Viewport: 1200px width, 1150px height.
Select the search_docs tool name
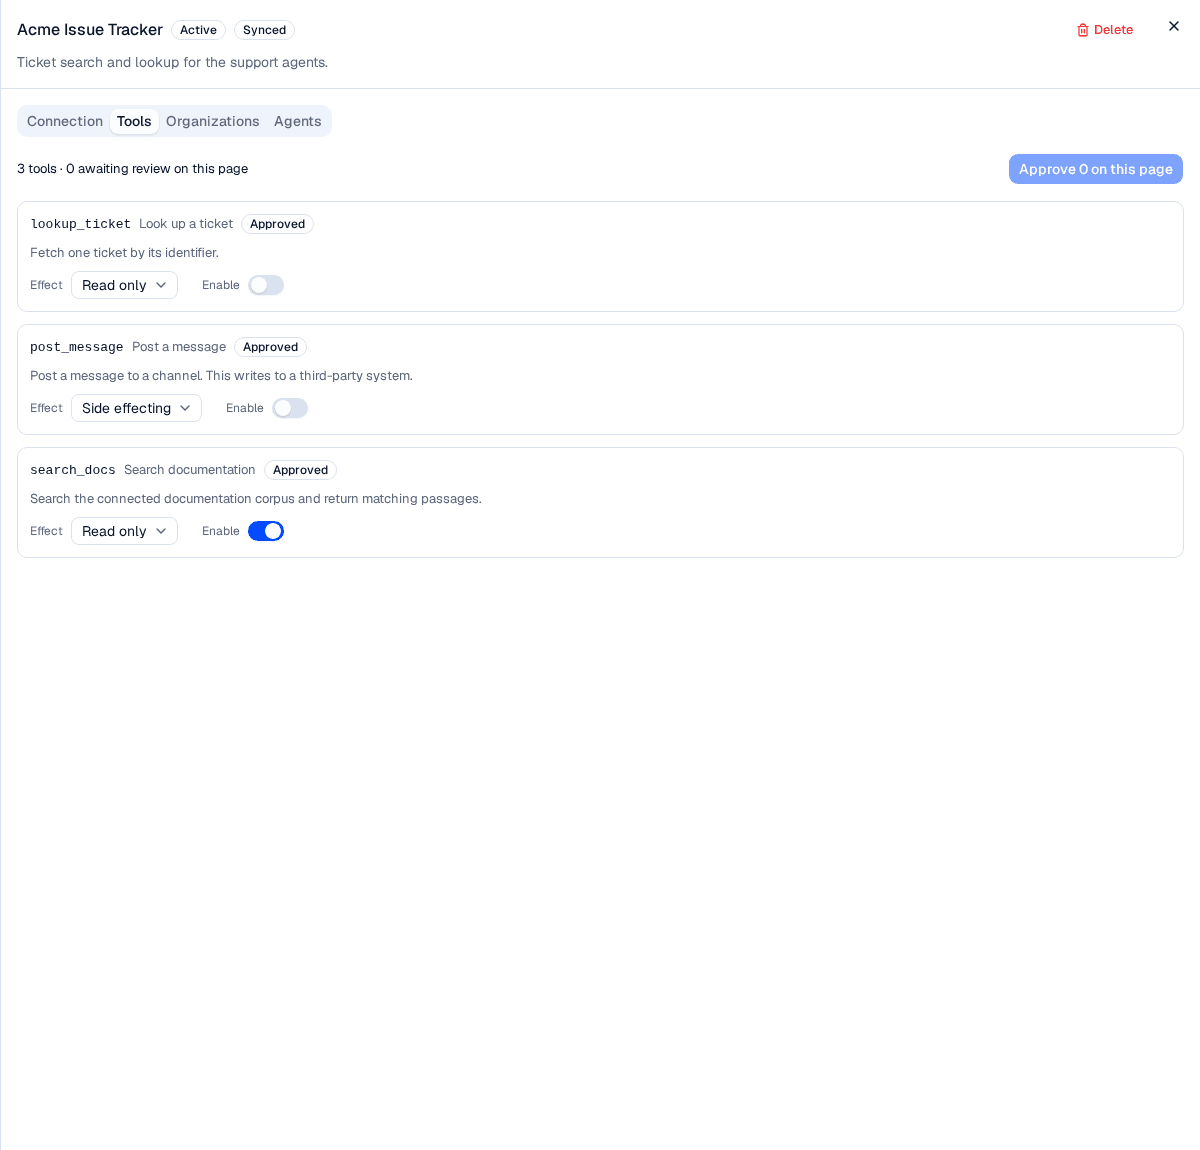[x=73, y=470]
